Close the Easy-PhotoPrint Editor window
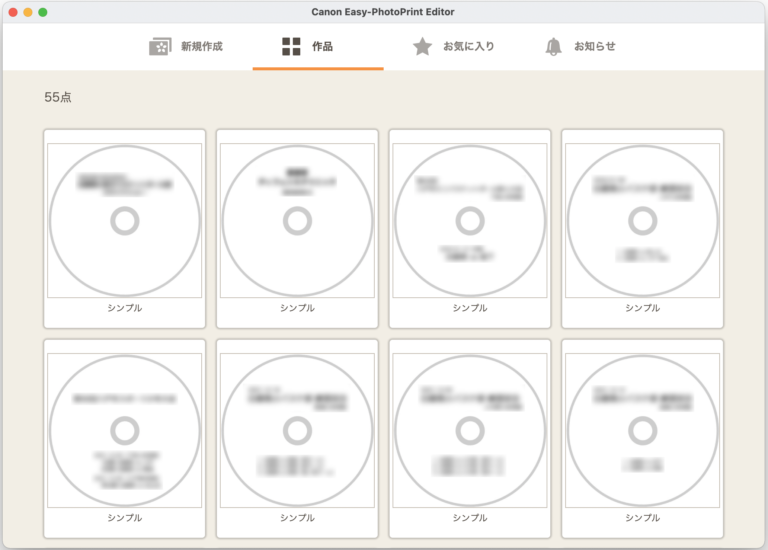 13,12
